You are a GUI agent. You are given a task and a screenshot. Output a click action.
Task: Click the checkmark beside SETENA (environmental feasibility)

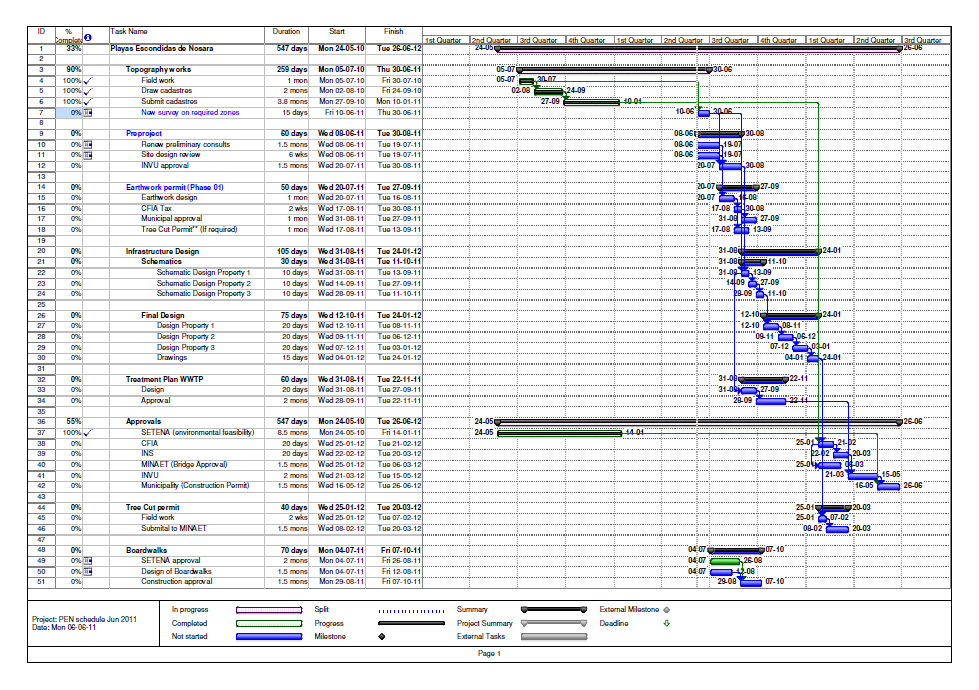[88, 433]
